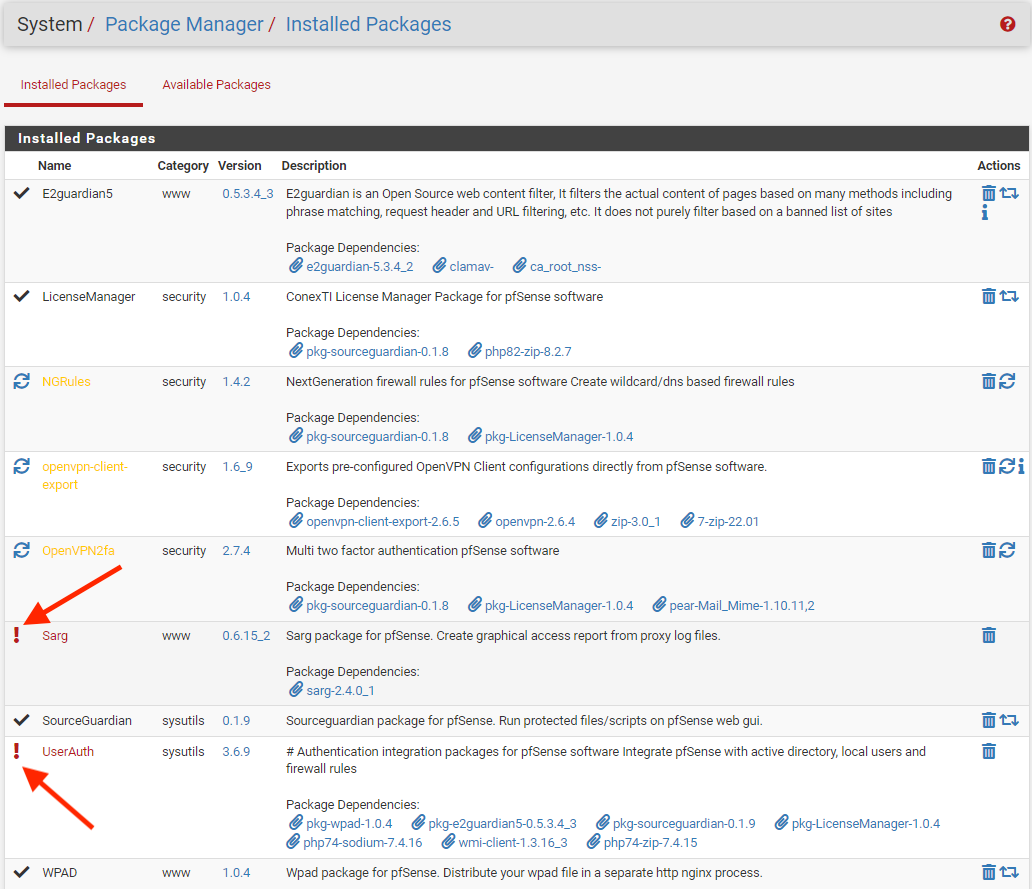Open UserAuth version 3.6.9 link
The image size is (1032, 889).
tap(236, 751)
